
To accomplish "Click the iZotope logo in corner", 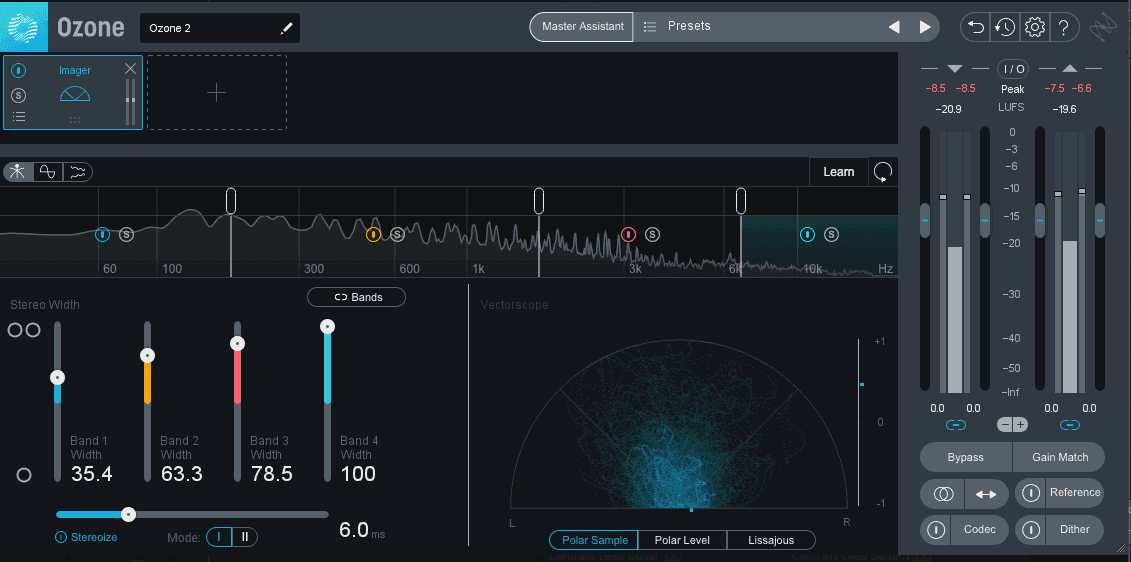I will (1103, 27).
